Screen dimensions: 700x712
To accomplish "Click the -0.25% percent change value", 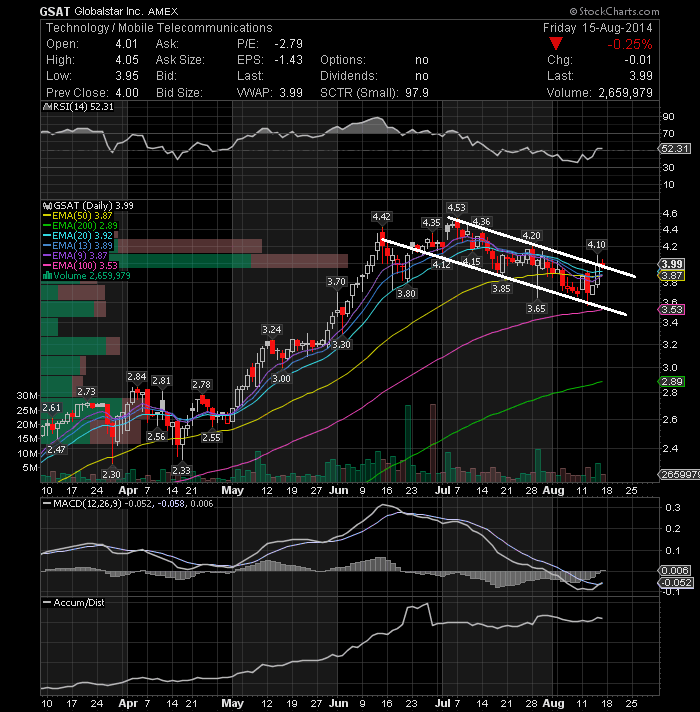I will pos(630,44).
